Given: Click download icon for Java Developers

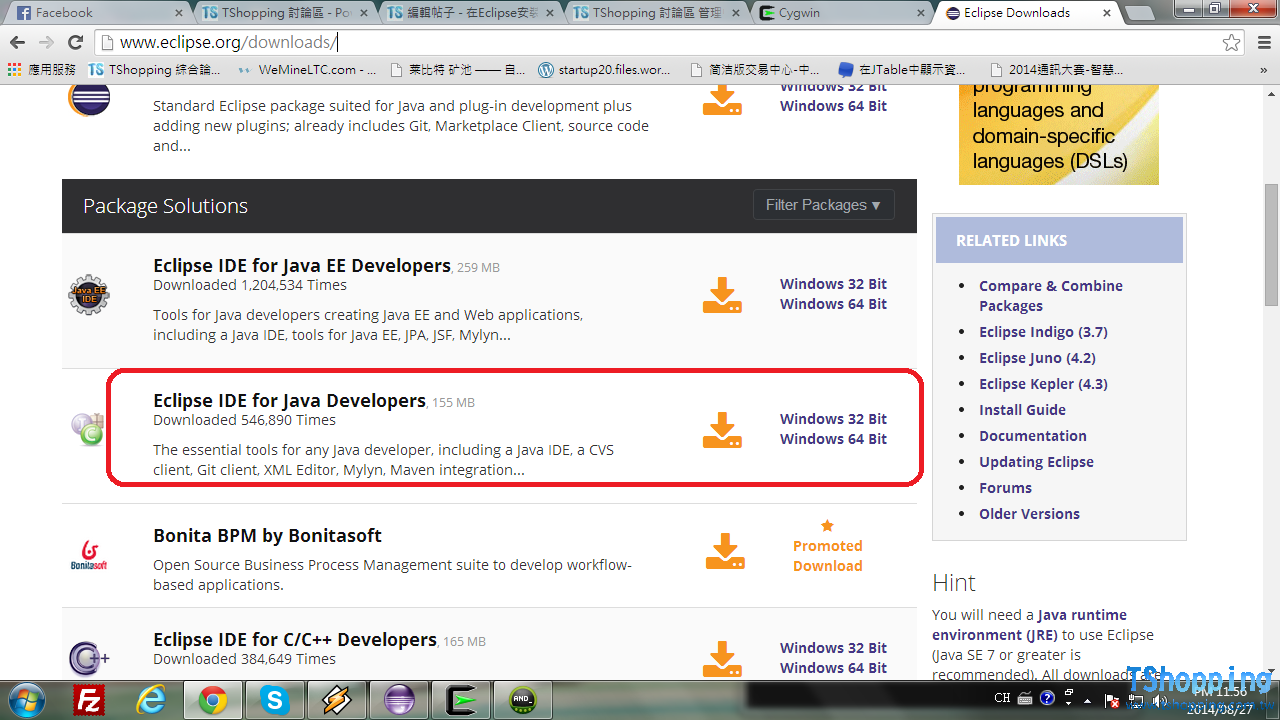Looking at the screenshot, I should coord(722,430).
